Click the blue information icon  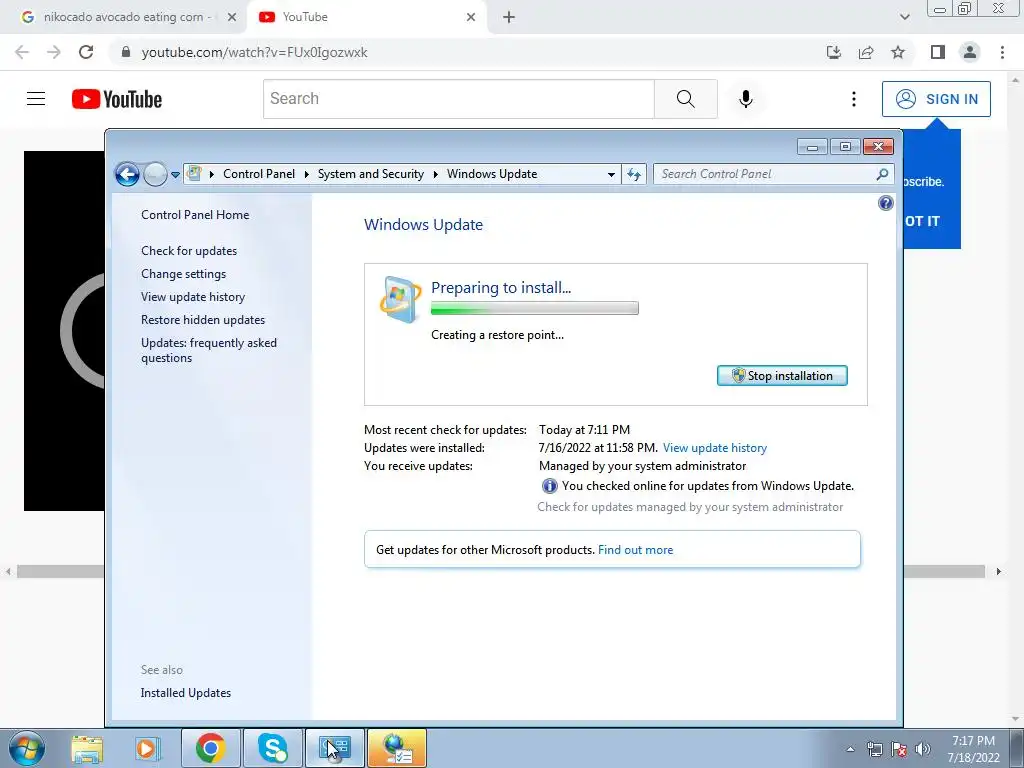tap(549, 486)
